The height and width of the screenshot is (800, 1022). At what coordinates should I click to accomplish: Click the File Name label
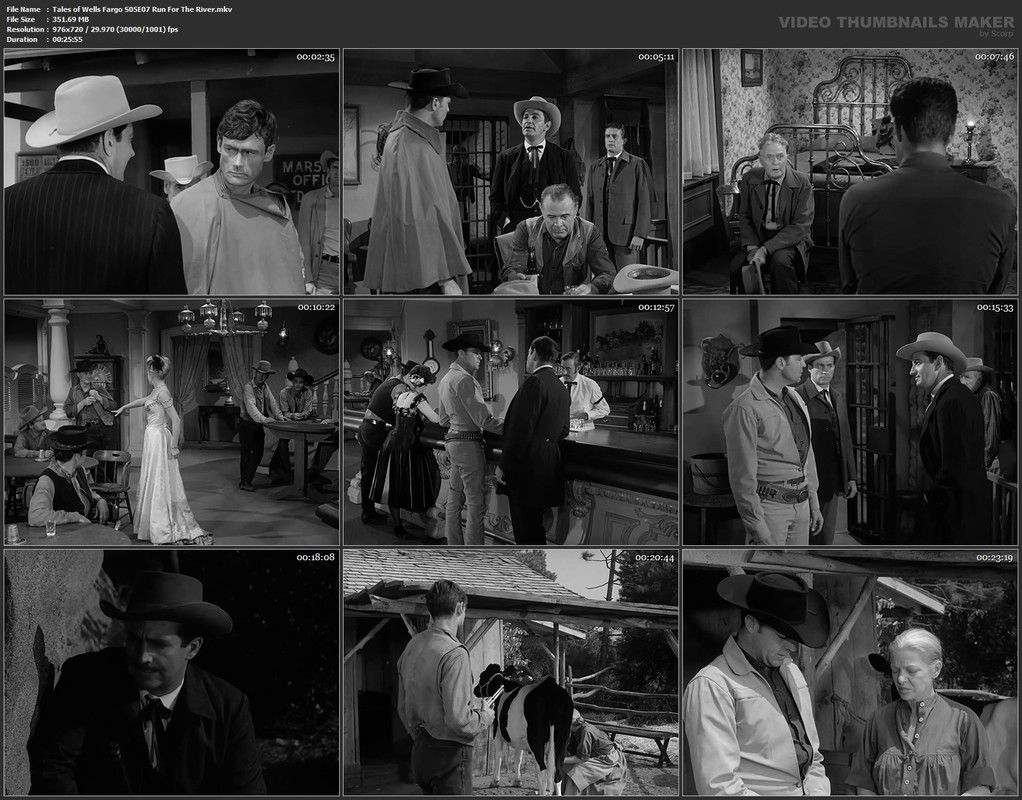pyautogui.click(x=23, y=9)
